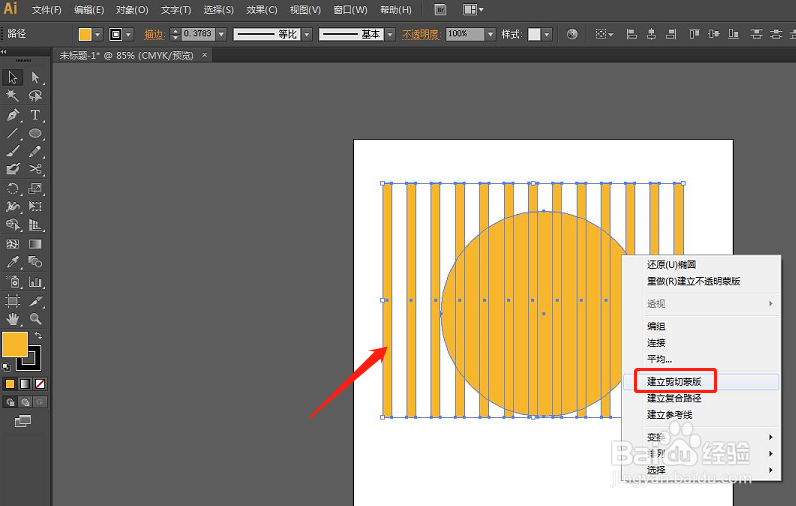Expand the opacity 100% dropdown
The image size is (796, 506).
(x=490, y=35)
